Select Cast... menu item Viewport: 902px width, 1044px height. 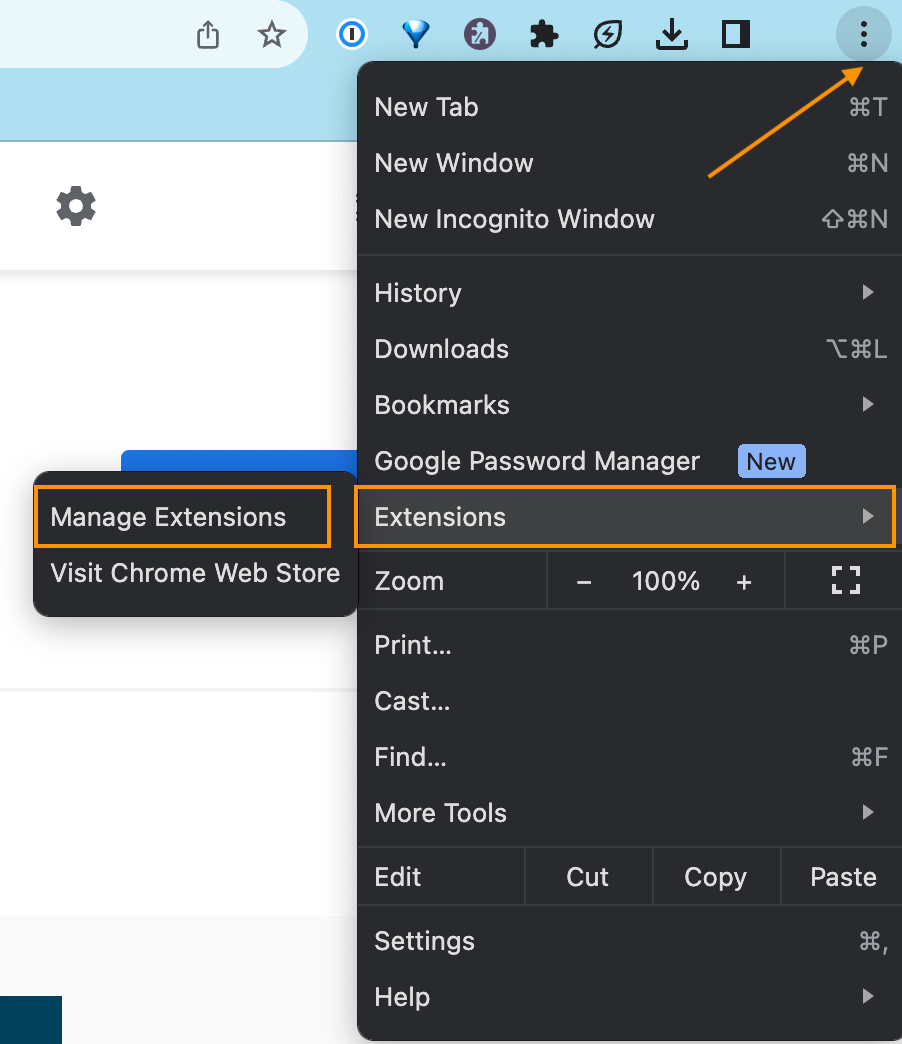(630, 701)
